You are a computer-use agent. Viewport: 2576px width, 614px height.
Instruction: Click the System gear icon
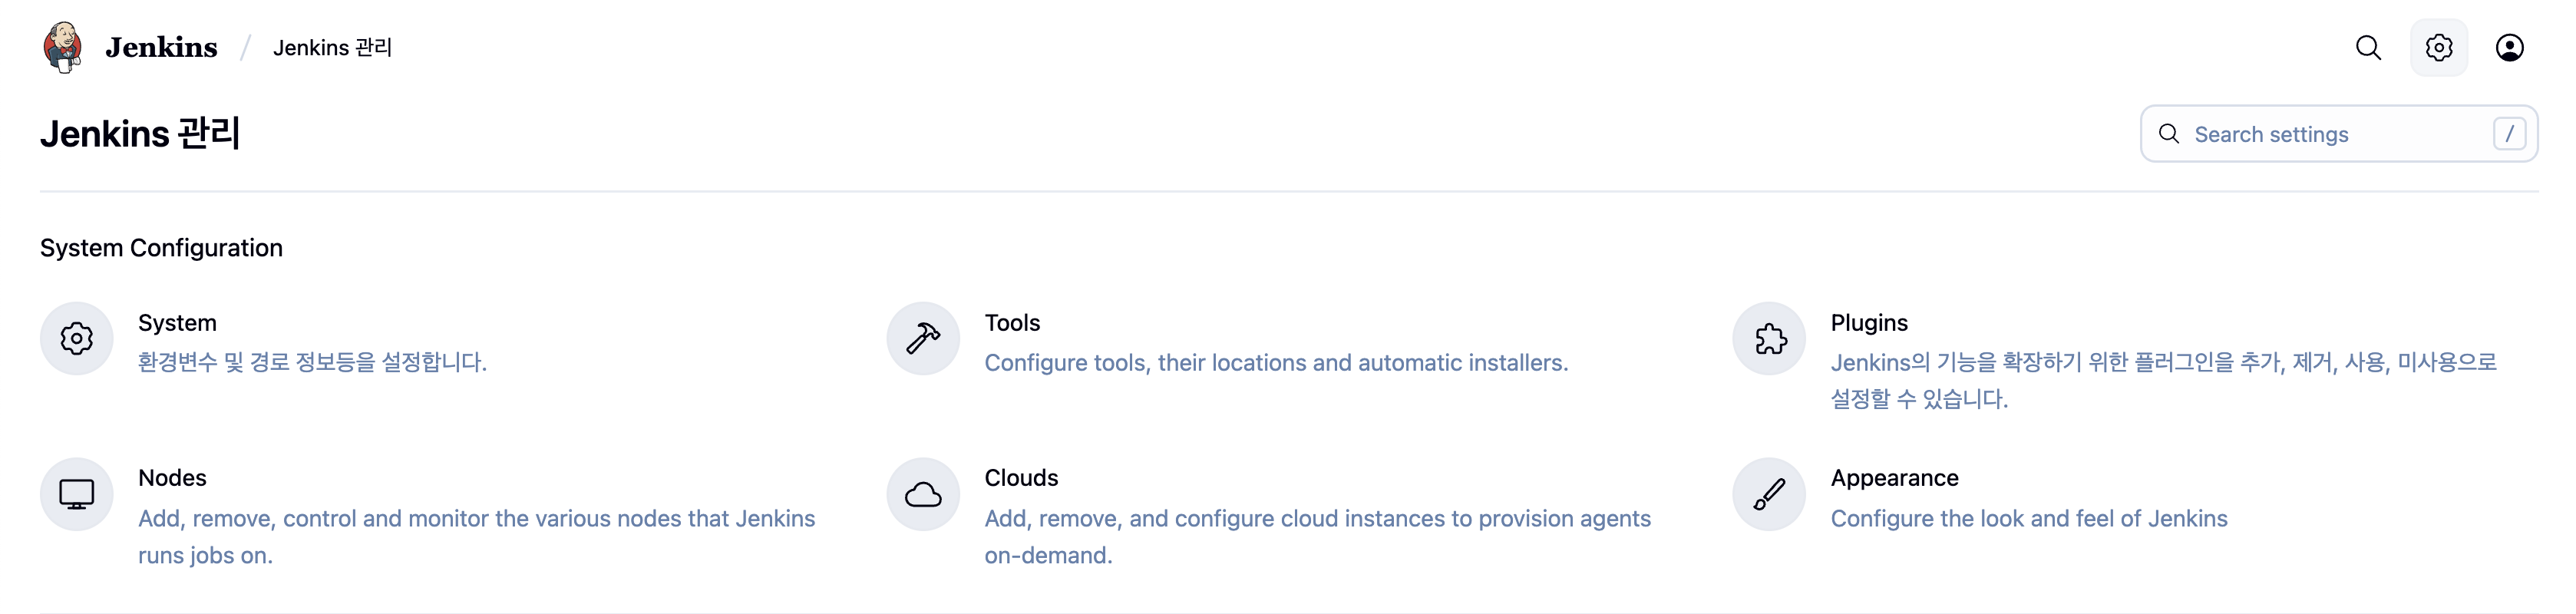pyautogui.click(x=77, y=339)
